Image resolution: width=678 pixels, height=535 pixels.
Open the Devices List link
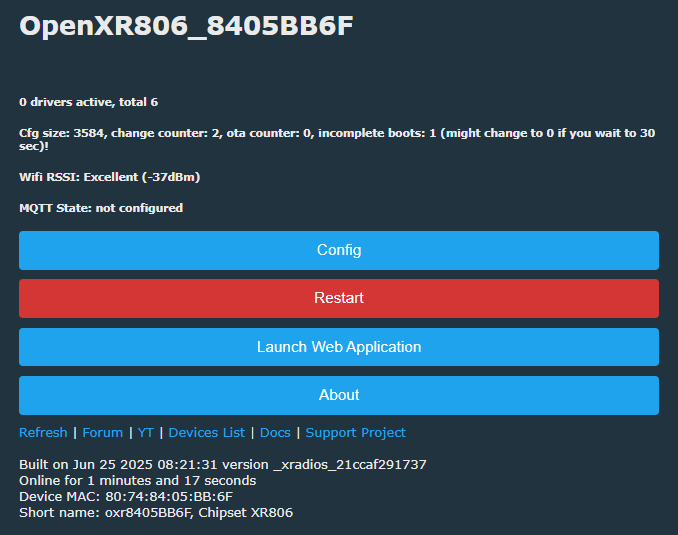pos(206,432)
